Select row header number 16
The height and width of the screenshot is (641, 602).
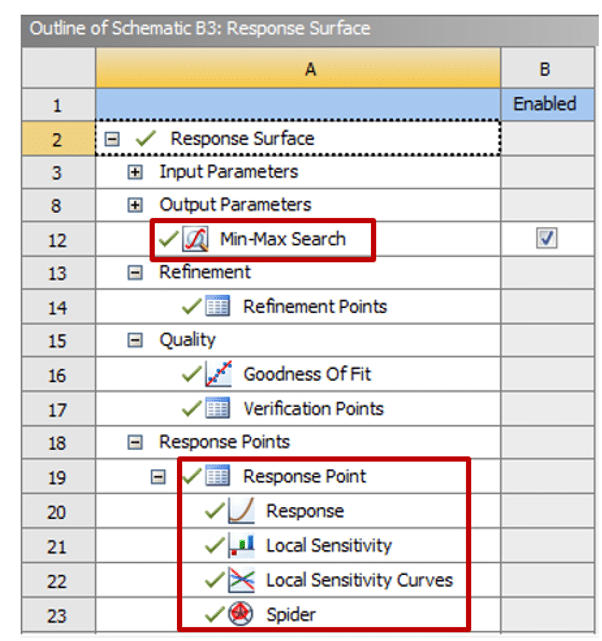coord(57,375)
